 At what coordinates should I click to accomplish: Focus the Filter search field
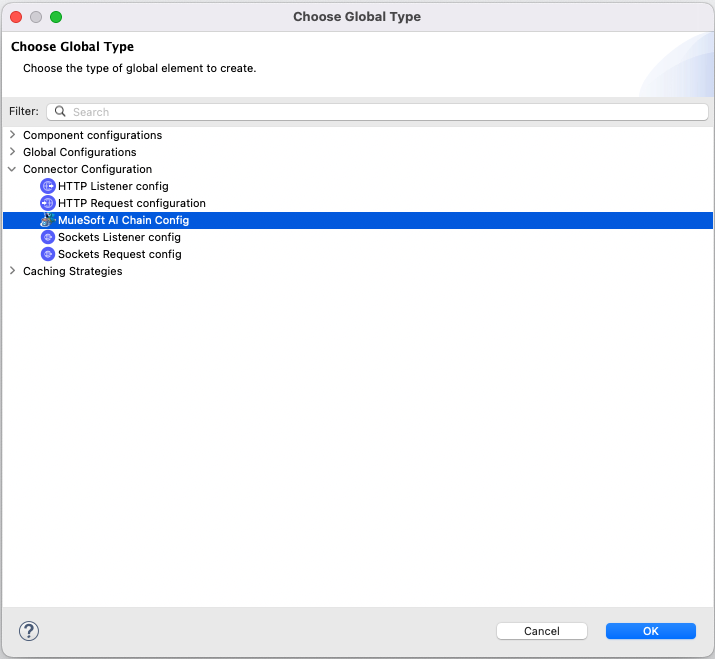coord(380,112)
